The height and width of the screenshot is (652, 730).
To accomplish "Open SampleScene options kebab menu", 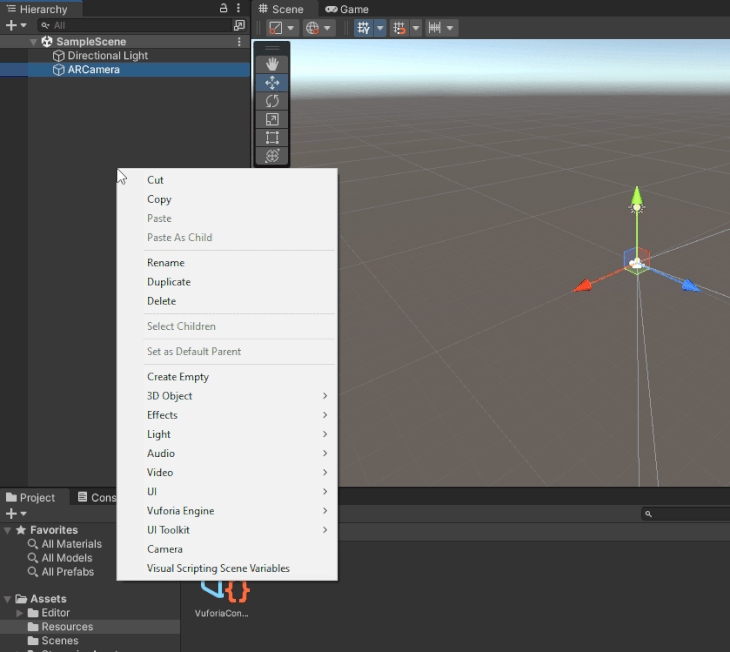I will [239, 41].
